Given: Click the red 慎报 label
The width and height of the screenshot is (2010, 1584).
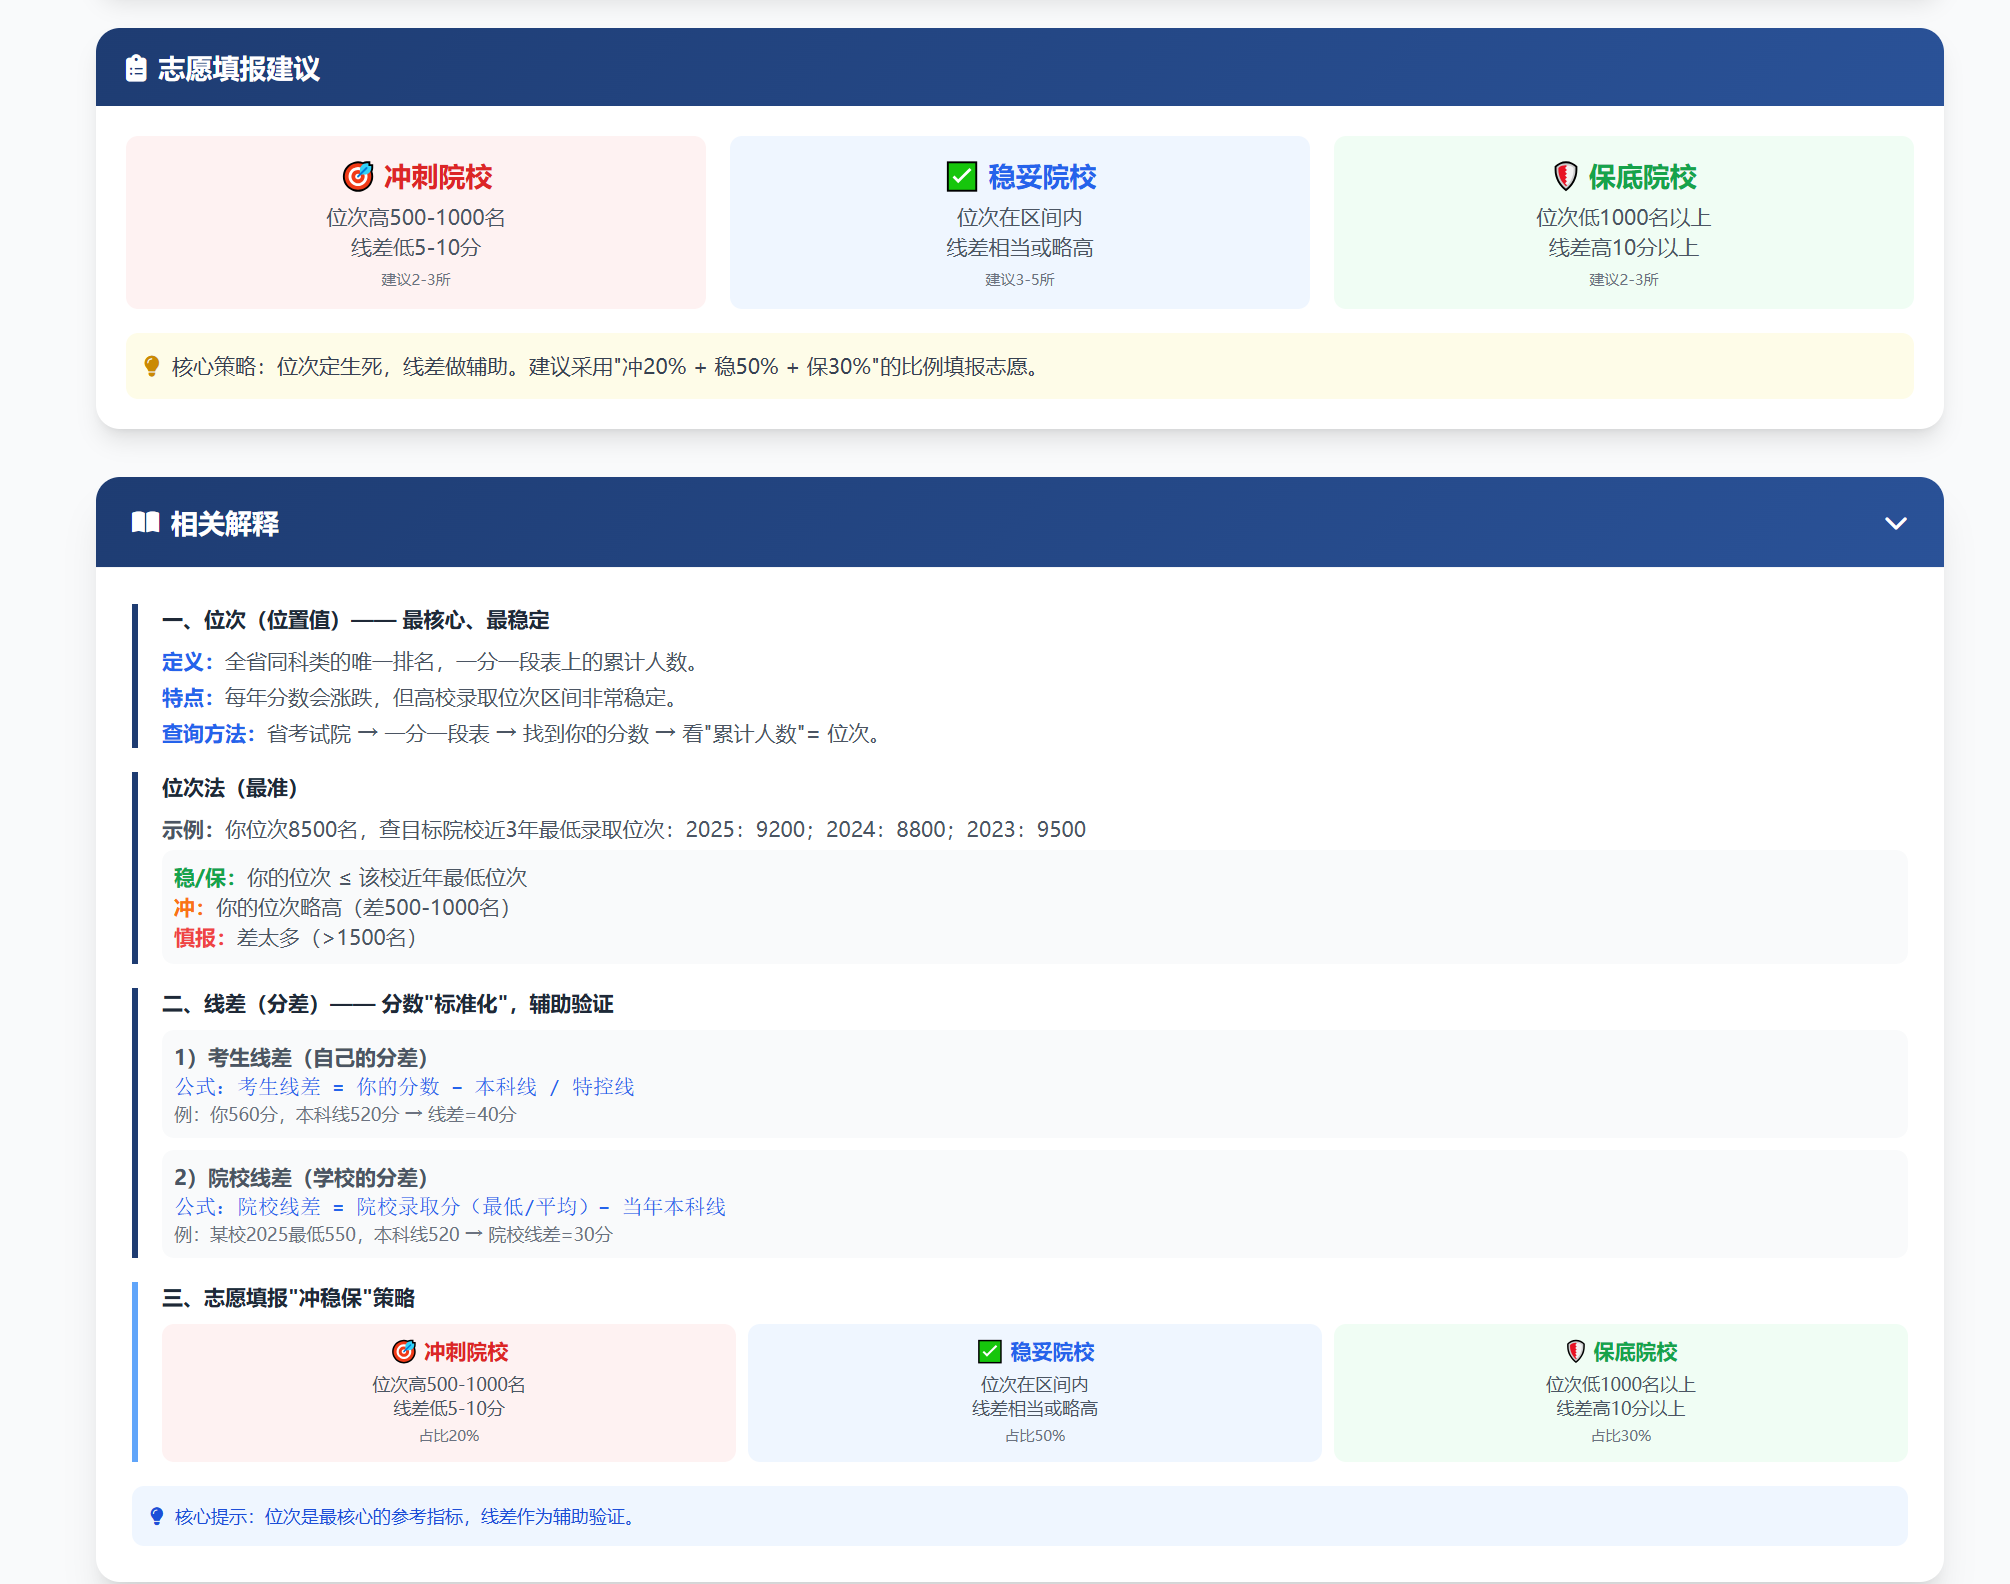Looking at the screenshot, I should [199, 937].
